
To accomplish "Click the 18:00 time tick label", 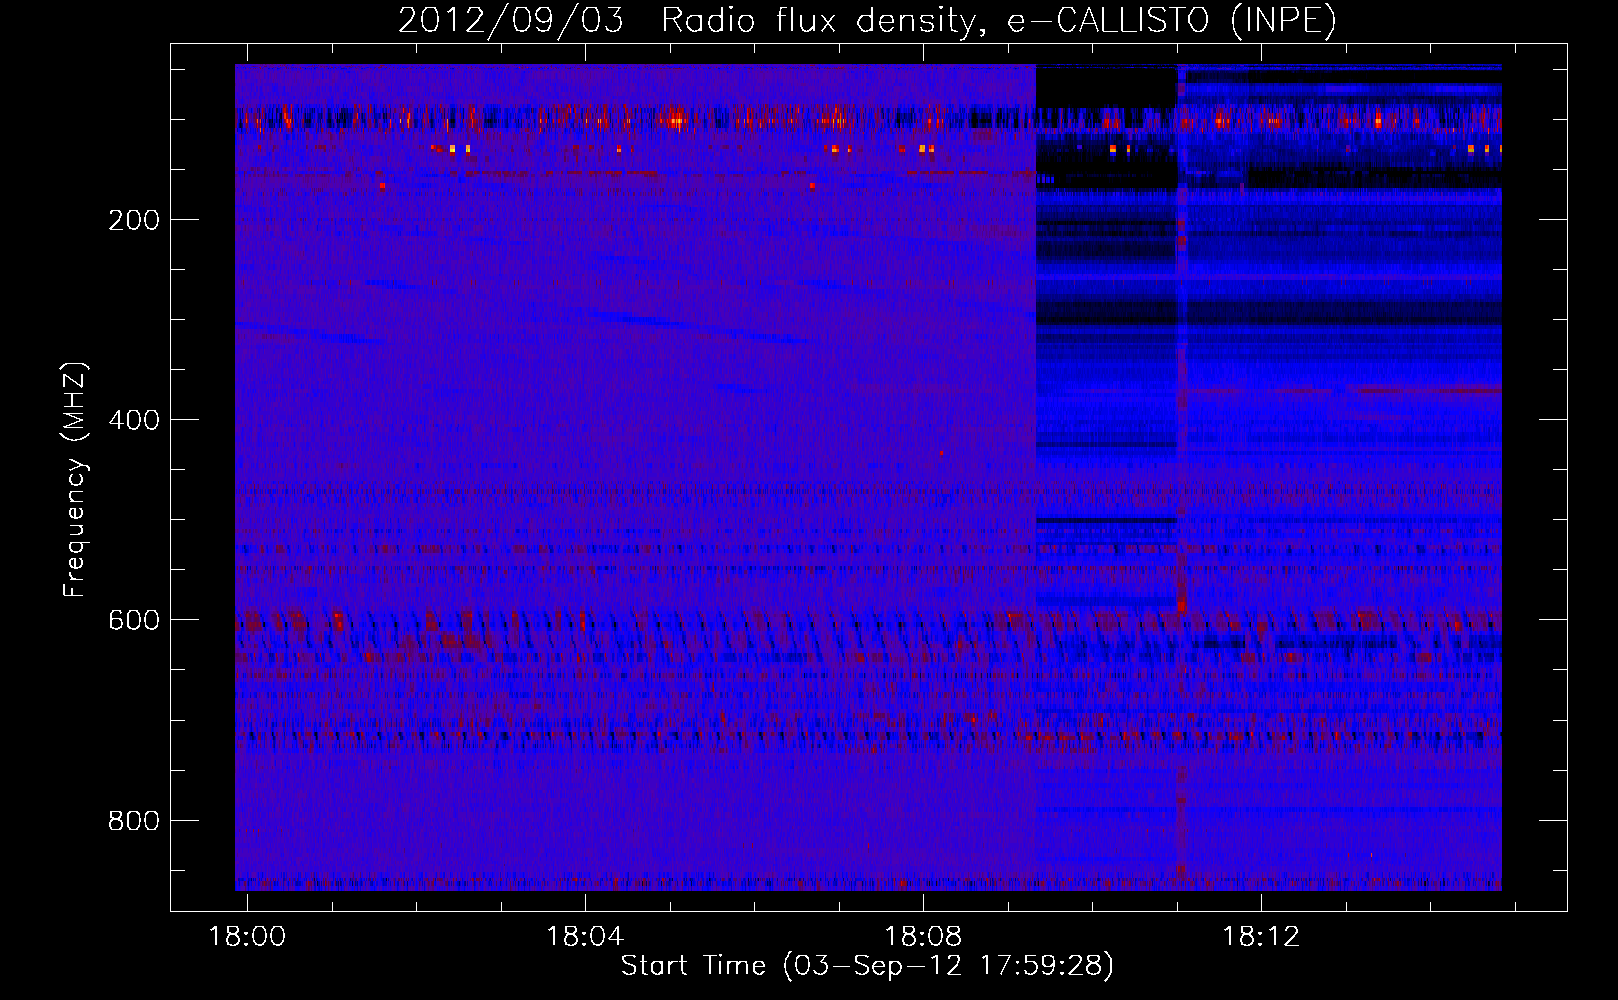I will 246,936.
